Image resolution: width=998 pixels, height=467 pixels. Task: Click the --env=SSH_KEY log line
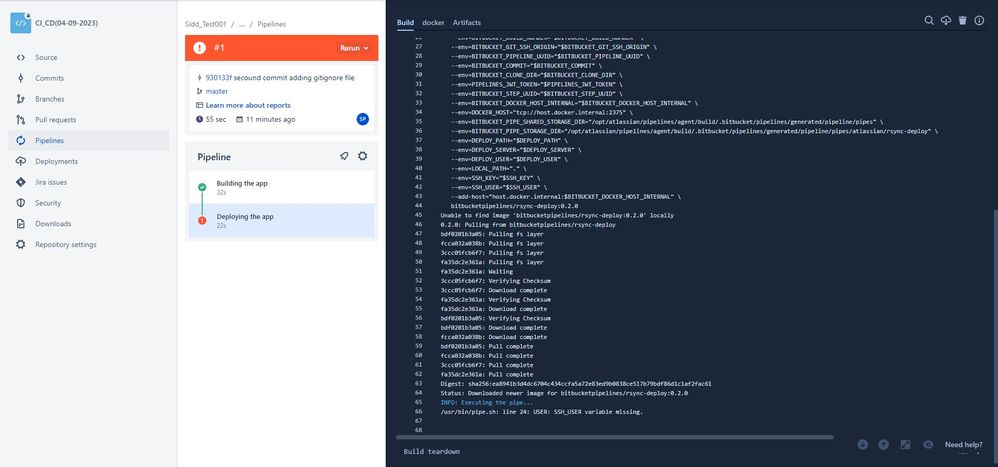pyautogui.click(x=495, y=178)
